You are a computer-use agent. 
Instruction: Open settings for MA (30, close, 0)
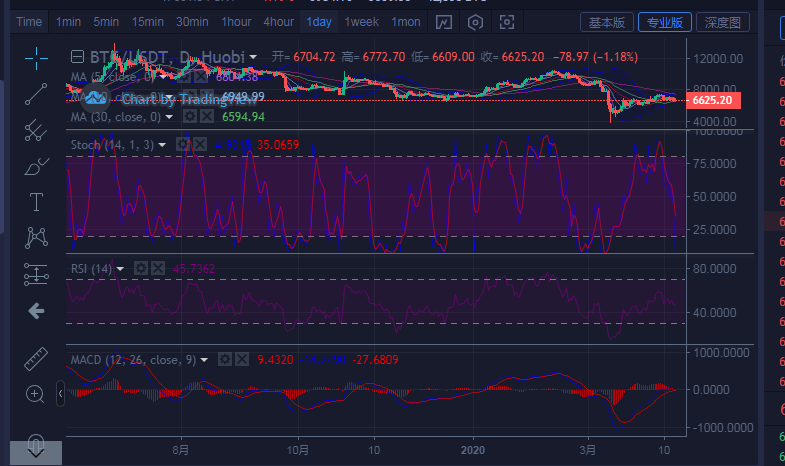pos(190,117)
